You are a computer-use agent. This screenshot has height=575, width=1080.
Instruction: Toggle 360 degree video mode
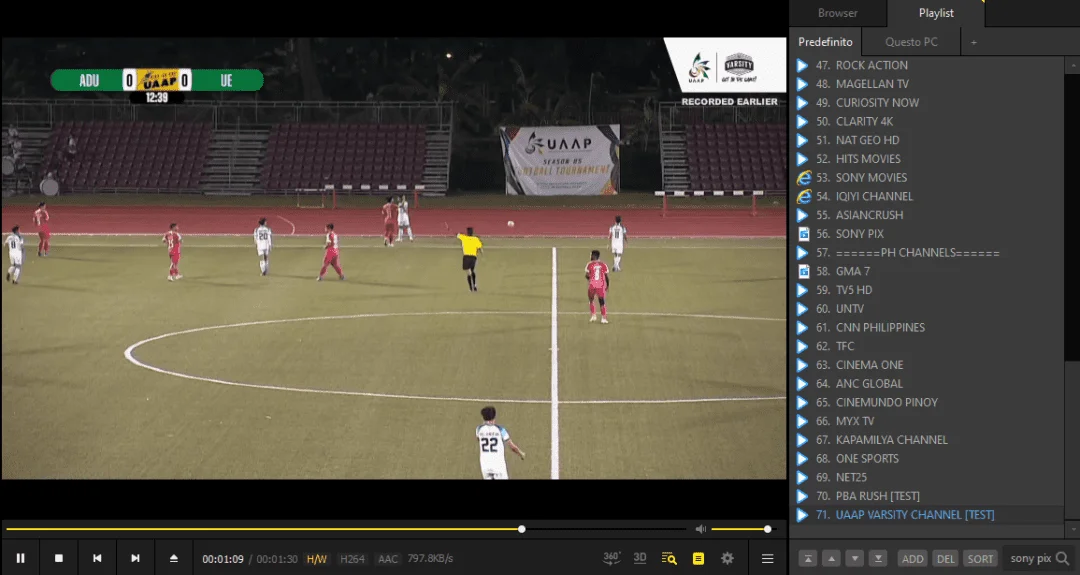coord(611,558)
